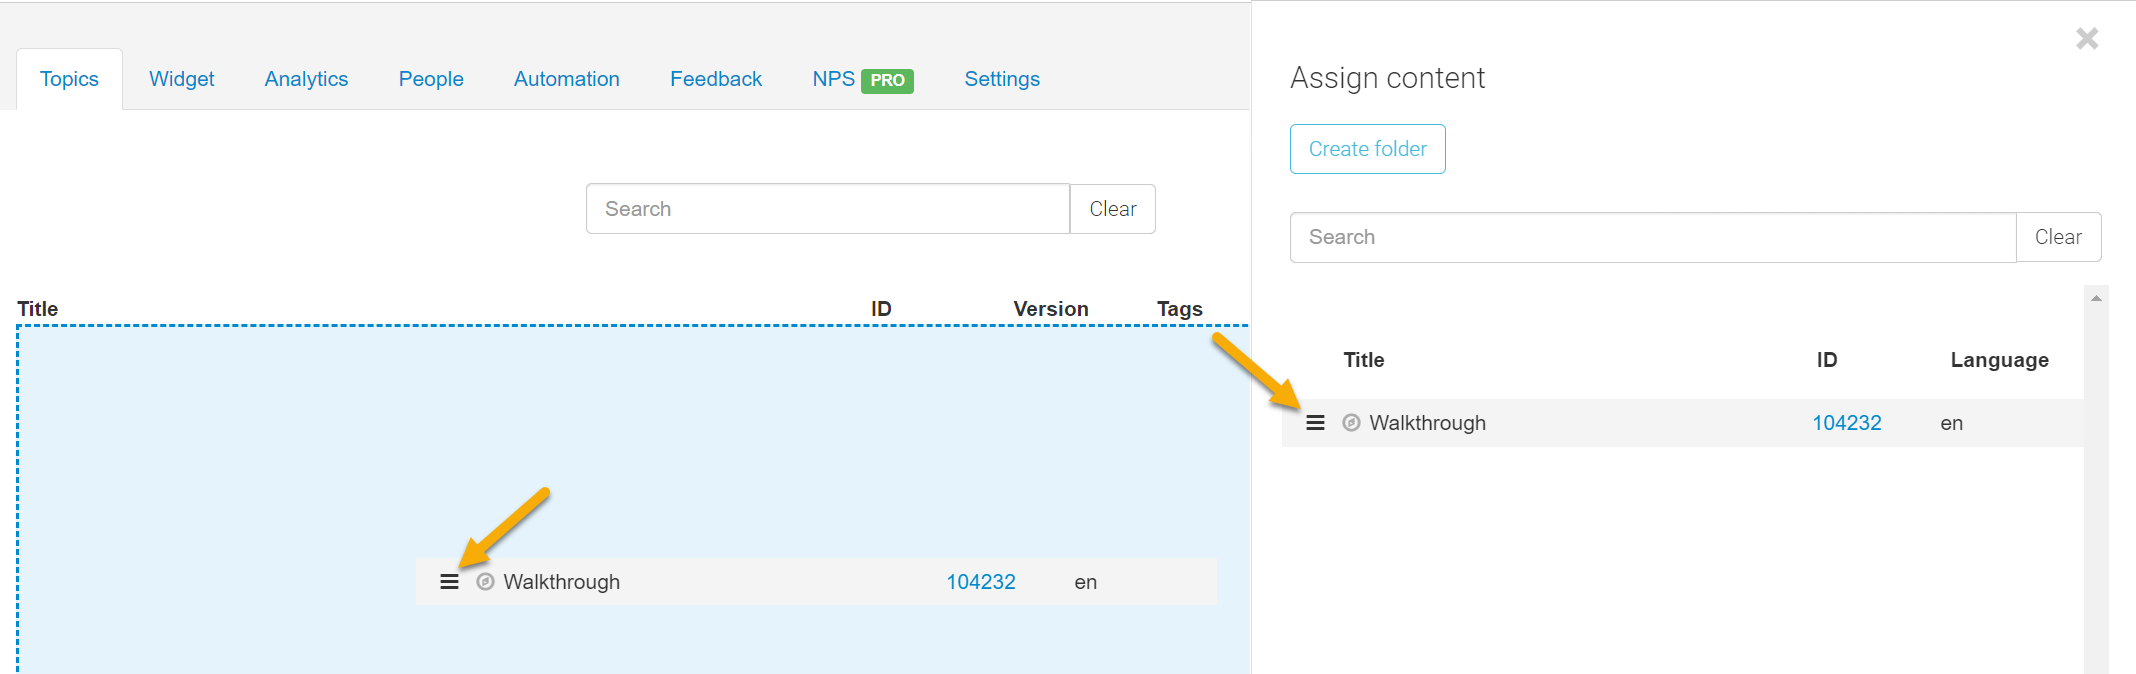This screenshot has width=2136, height=674.
Task: Go to the Analytics tab
Action: coord(306,79)
